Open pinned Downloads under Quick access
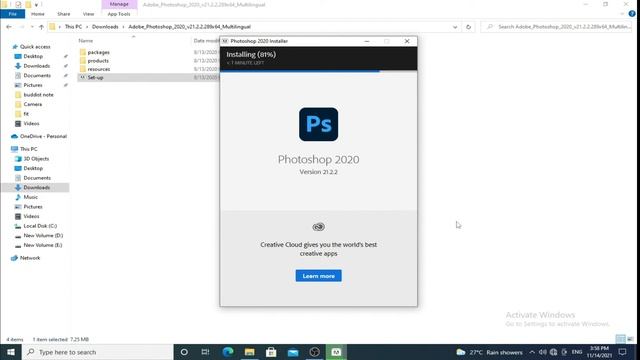 36,66
